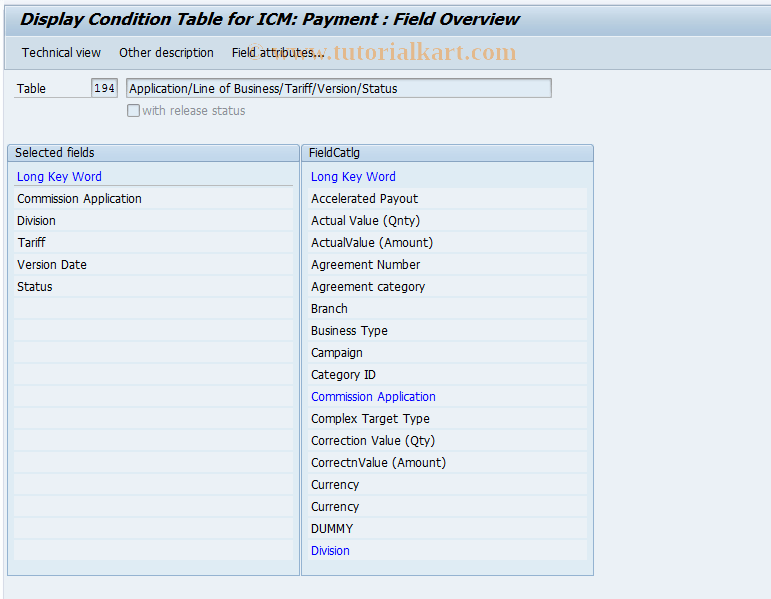Select 'Status' in Selected fields

[x=153, y=287]
